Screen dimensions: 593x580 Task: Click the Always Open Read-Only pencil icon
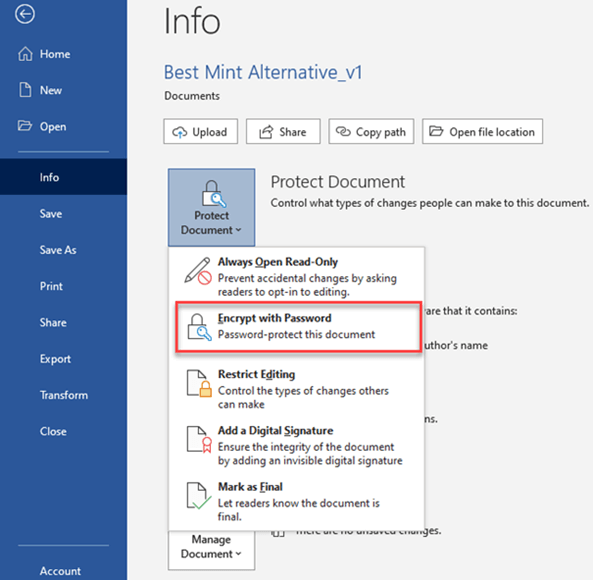click(x=198, y=271)
